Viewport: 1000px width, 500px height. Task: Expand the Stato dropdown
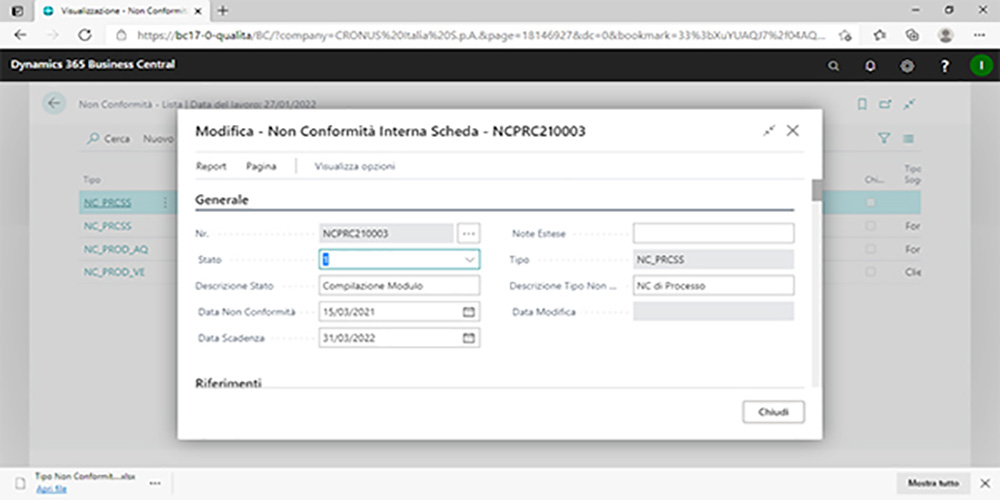point(469,259)
